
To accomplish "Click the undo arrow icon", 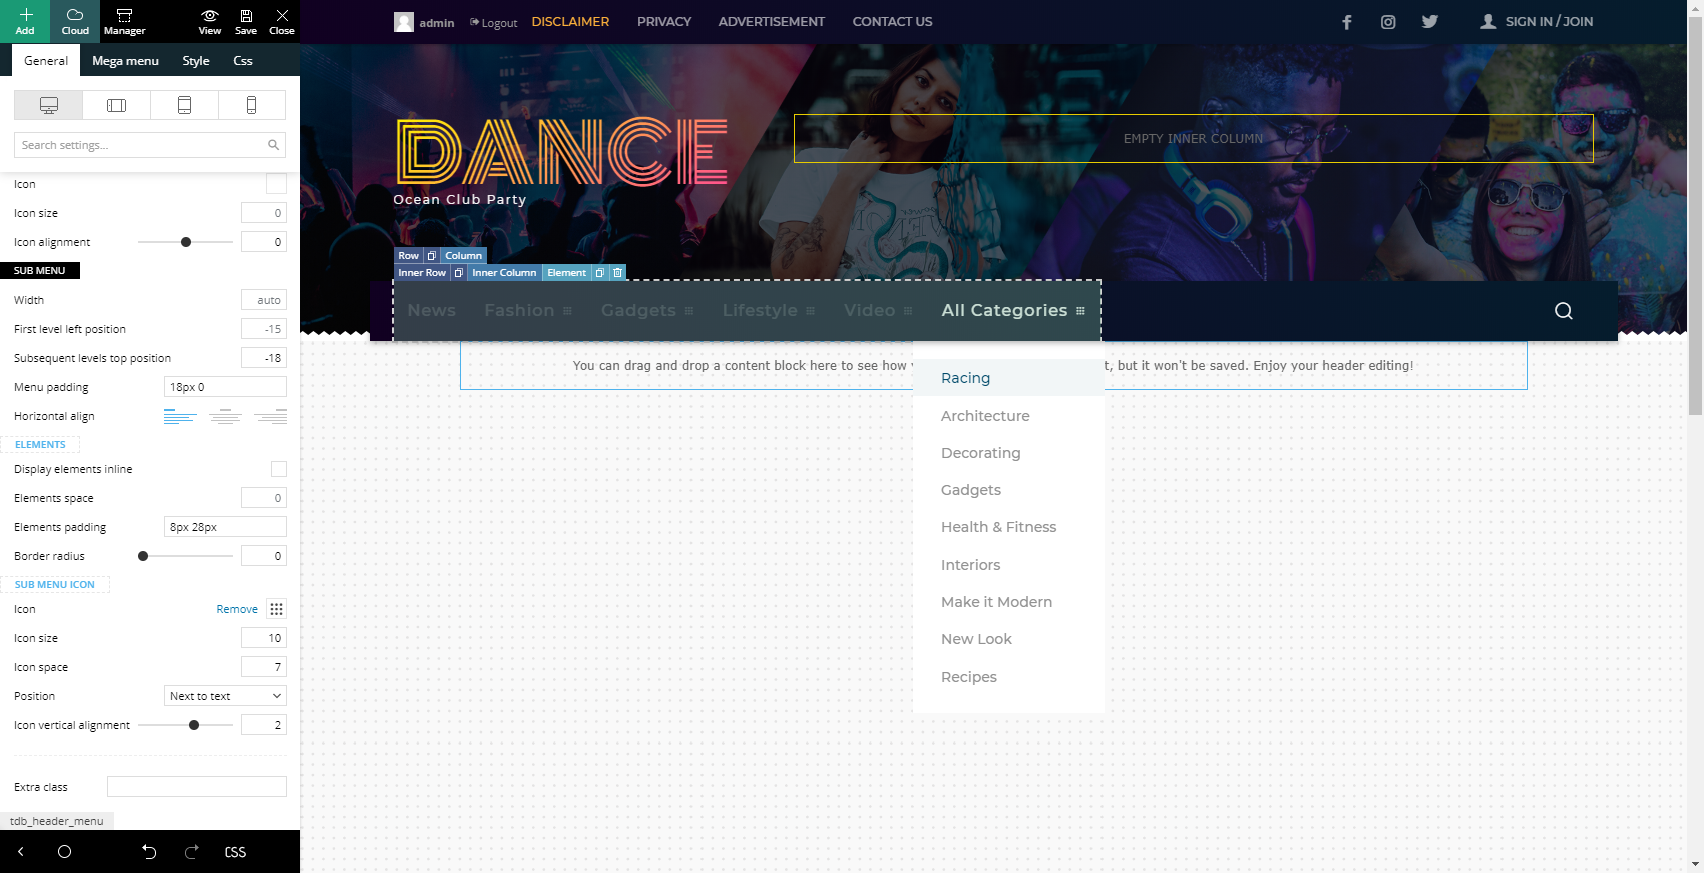I will click(149, 852).
